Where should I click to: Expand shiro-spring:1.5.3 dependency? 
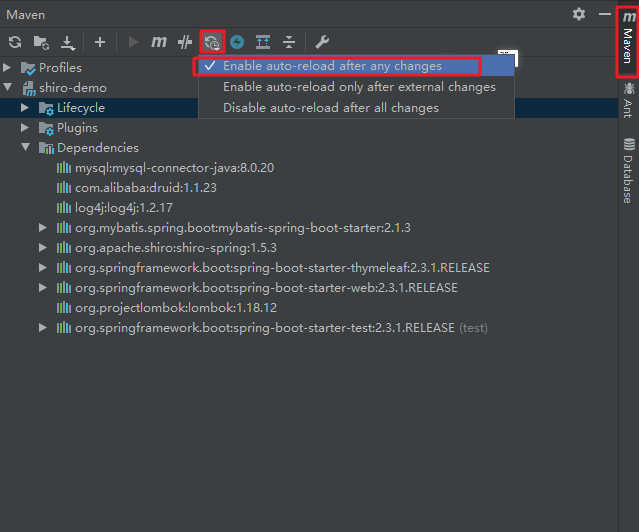pyautogui.click(x=43, y=247)
